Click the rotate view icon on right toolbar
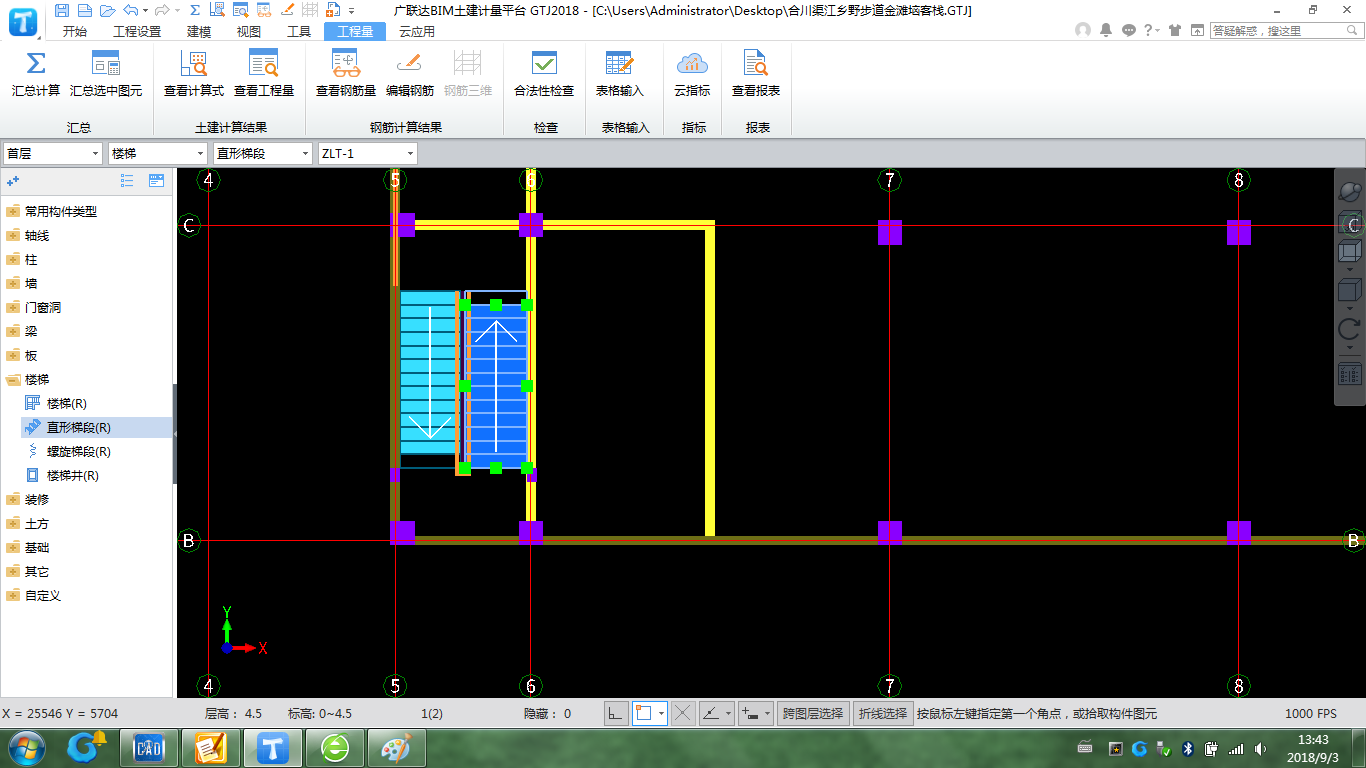This screenshot has height=768, width=1366. [1350, 328]
